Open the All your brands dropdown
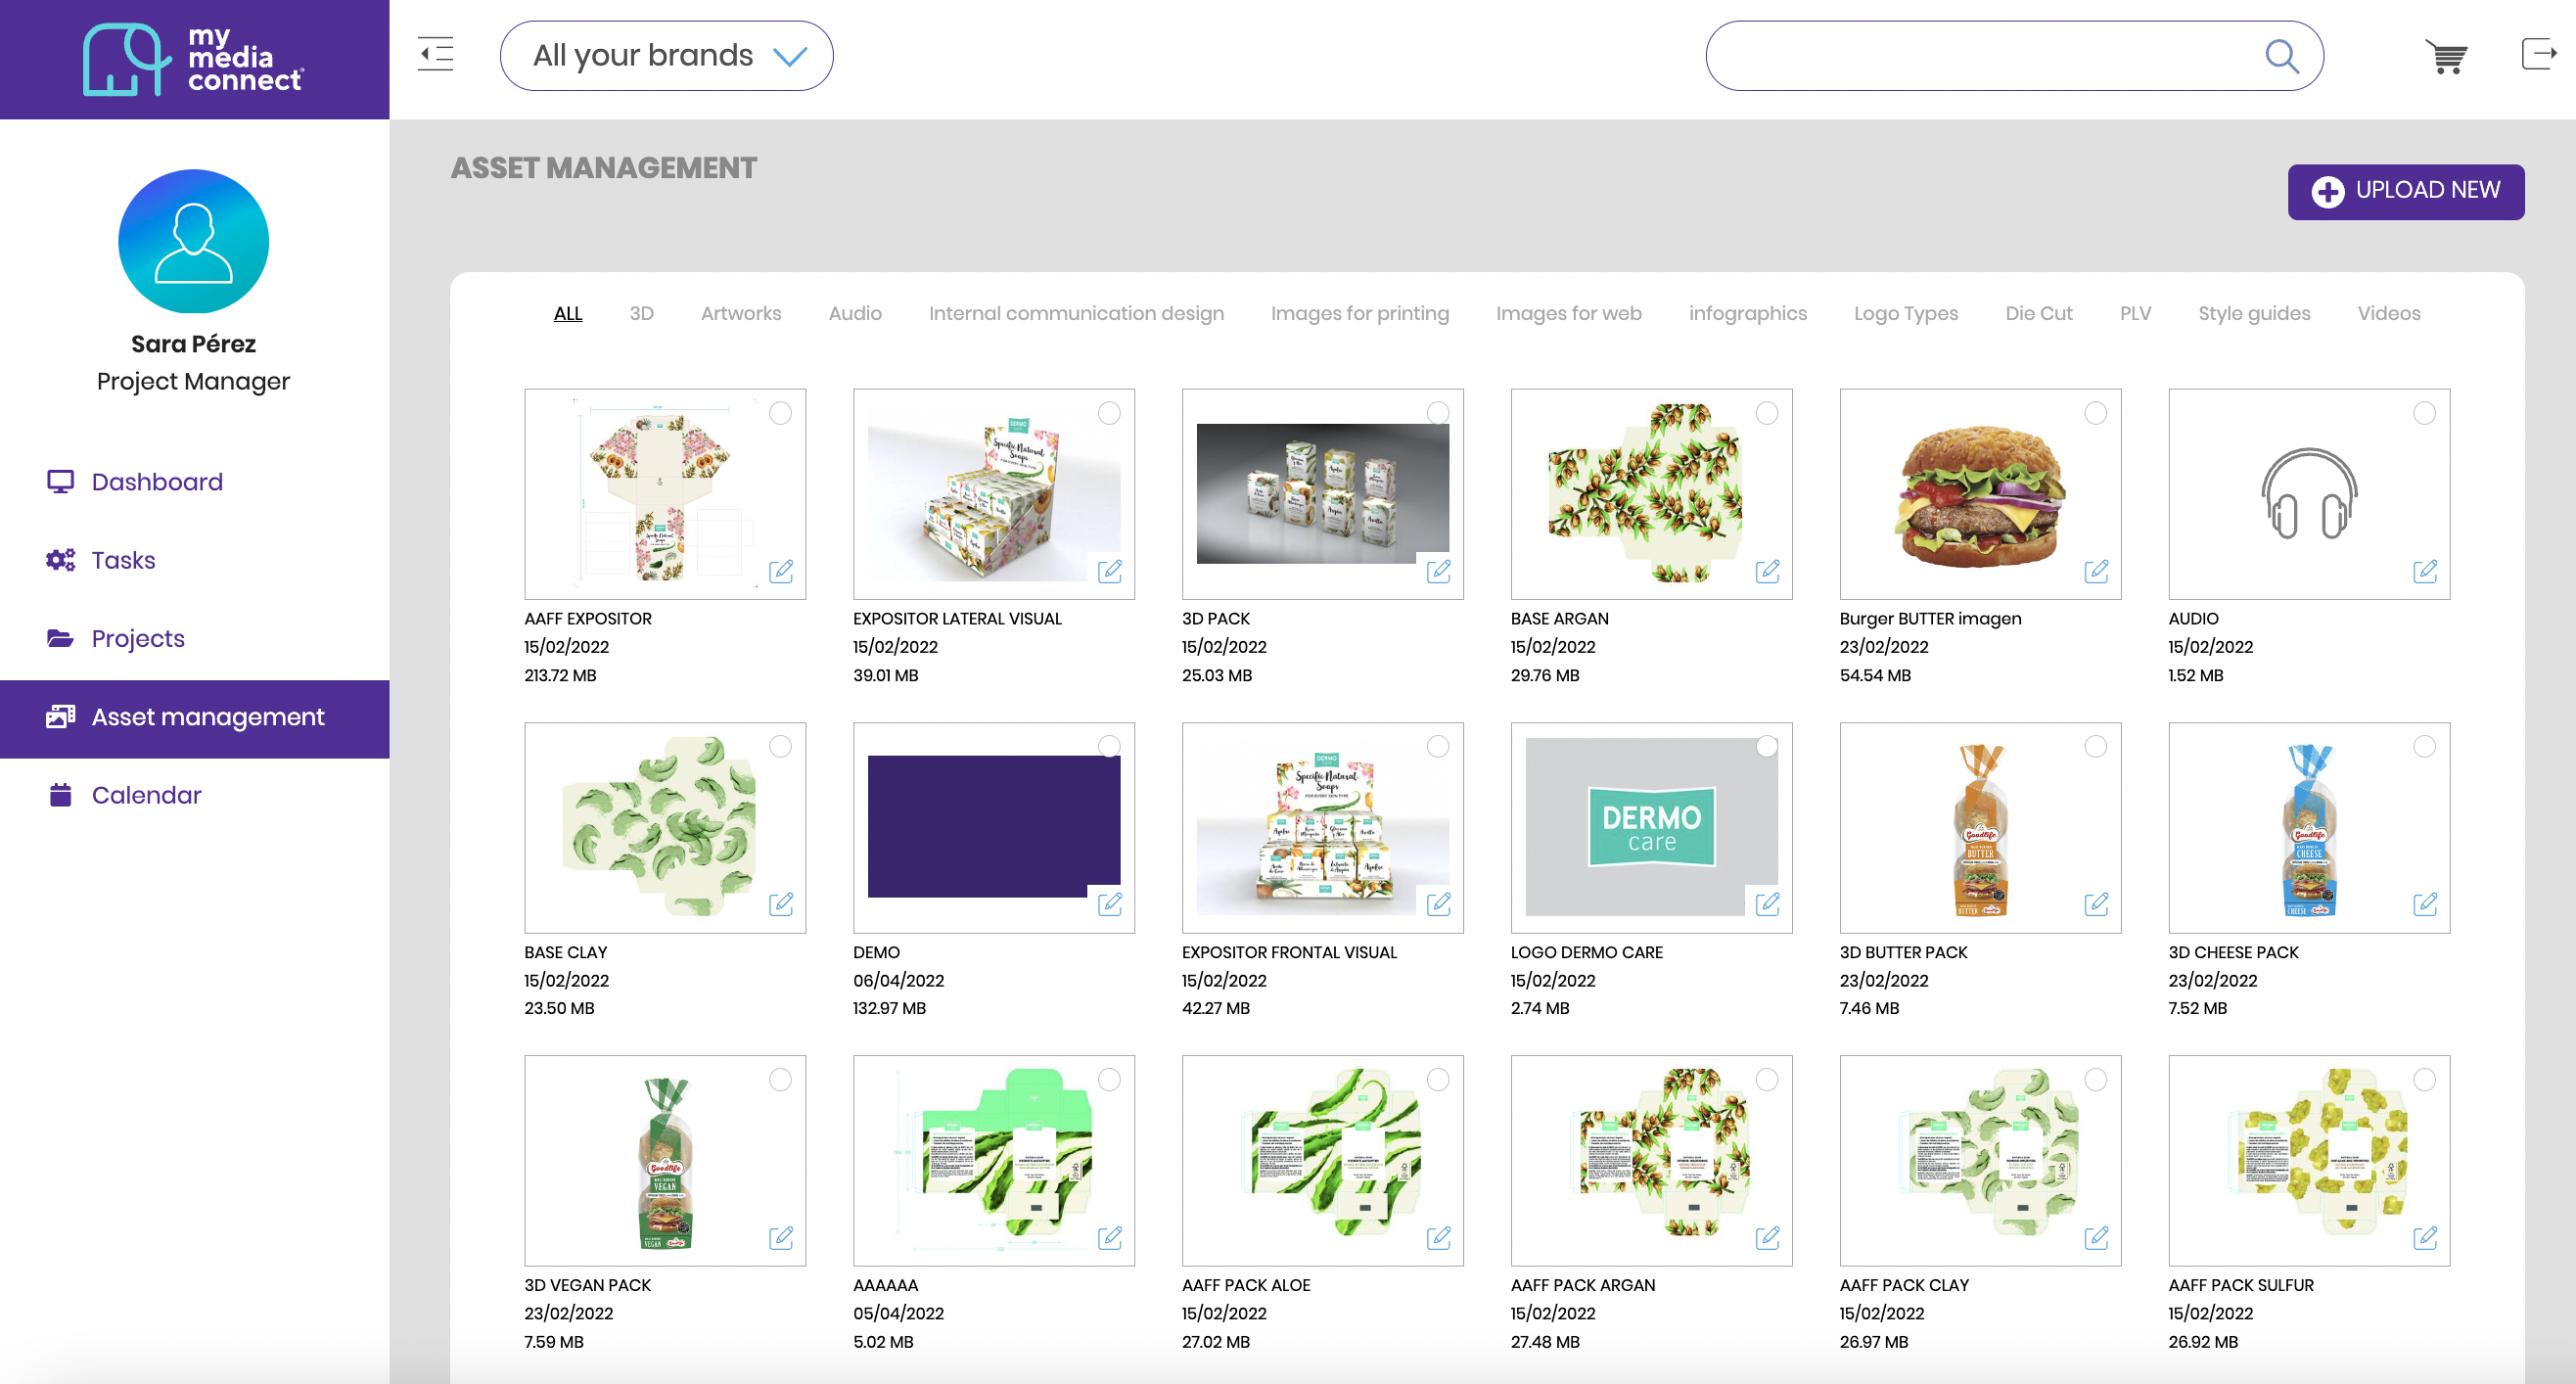This screenshot has width=2576, height=1384. [666, 56]
